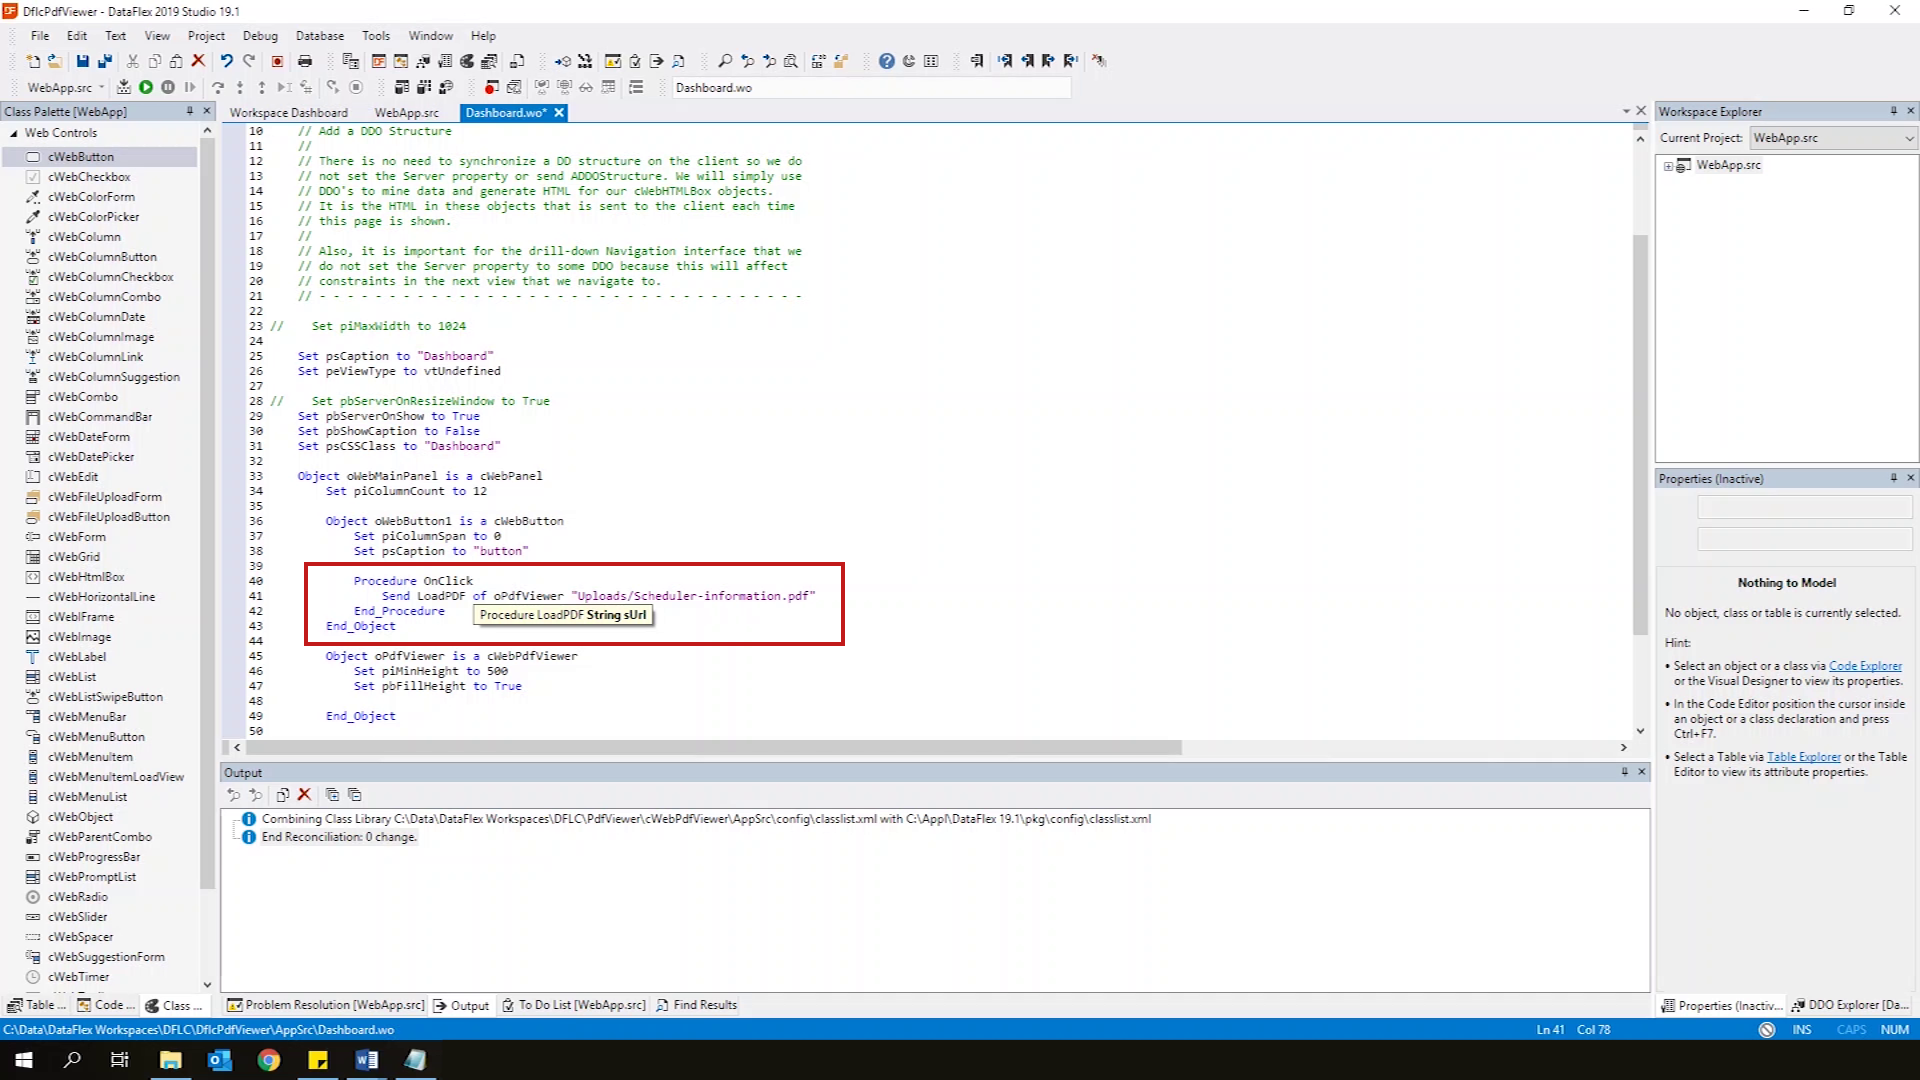1920x1080 pixels.
Task: Open the Database menu
Action: click(x=319, y=35)
